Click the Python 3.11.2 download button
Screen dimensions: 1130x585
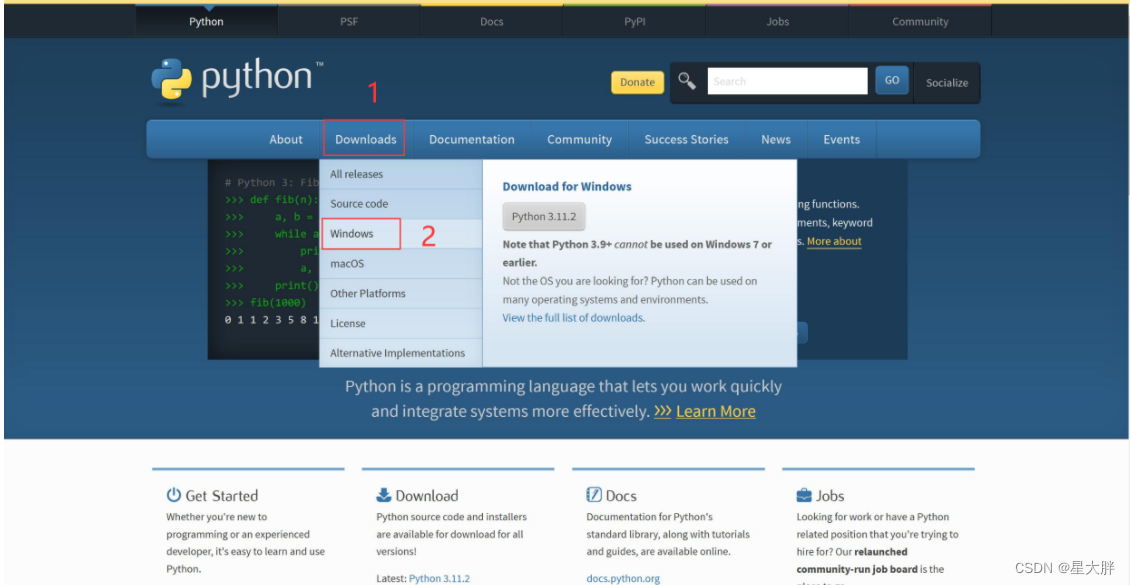coord(544,217)
